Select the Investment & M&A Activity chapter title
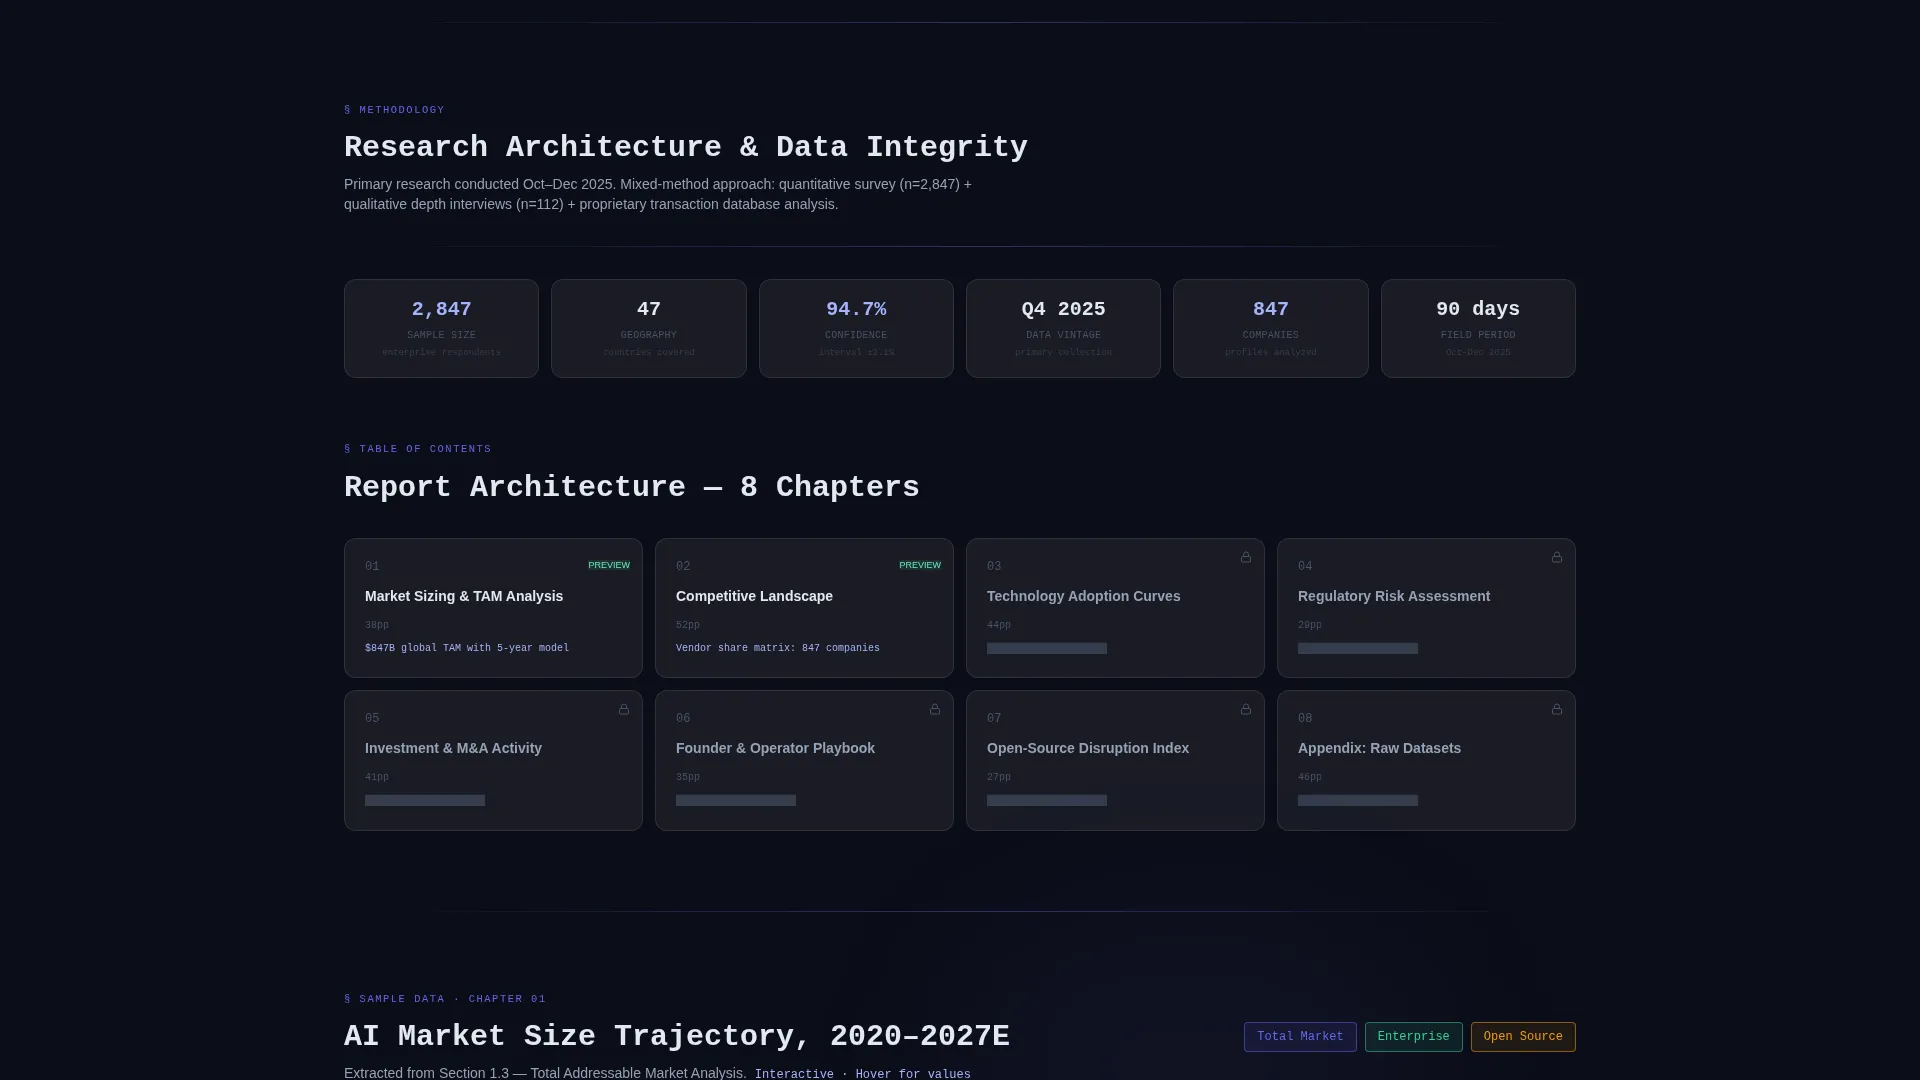1920x1080 pixels. point(453,748)
